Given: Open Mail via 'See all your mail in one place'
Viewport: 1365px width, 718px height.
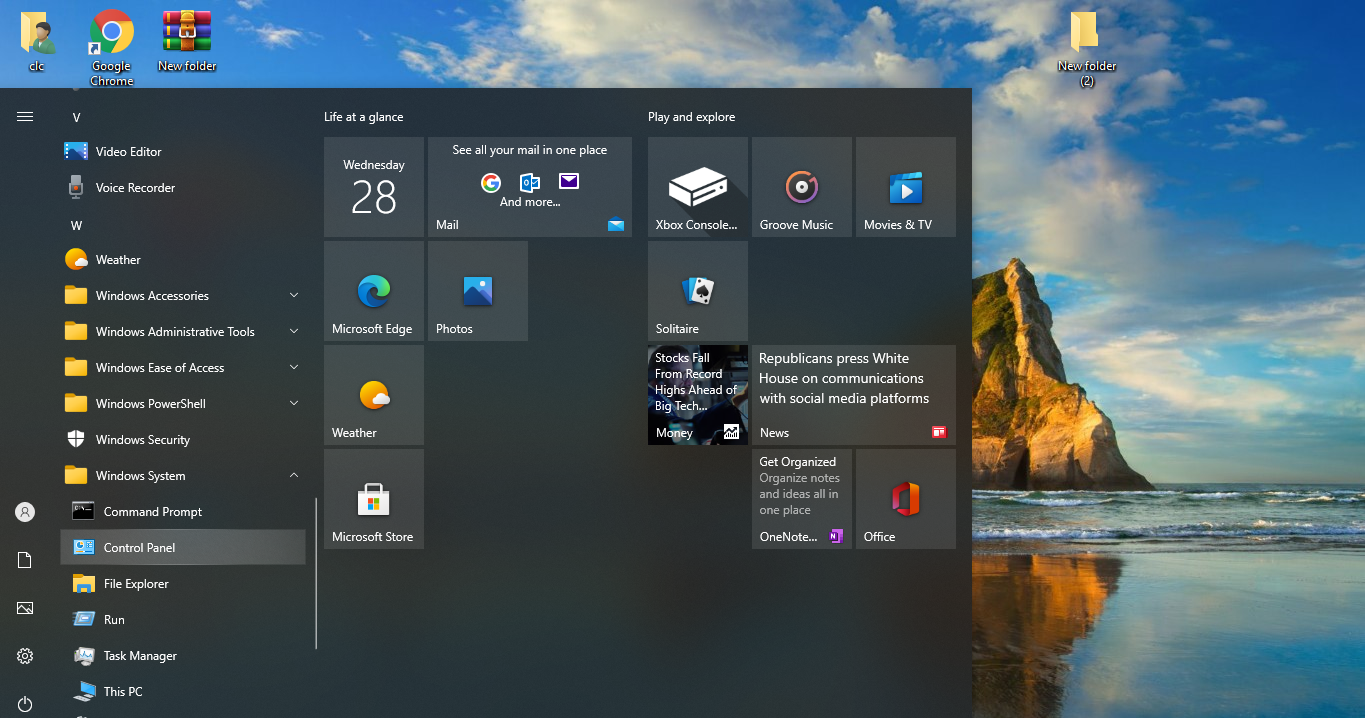Looking at the screenshot, I should click(529, 187).
